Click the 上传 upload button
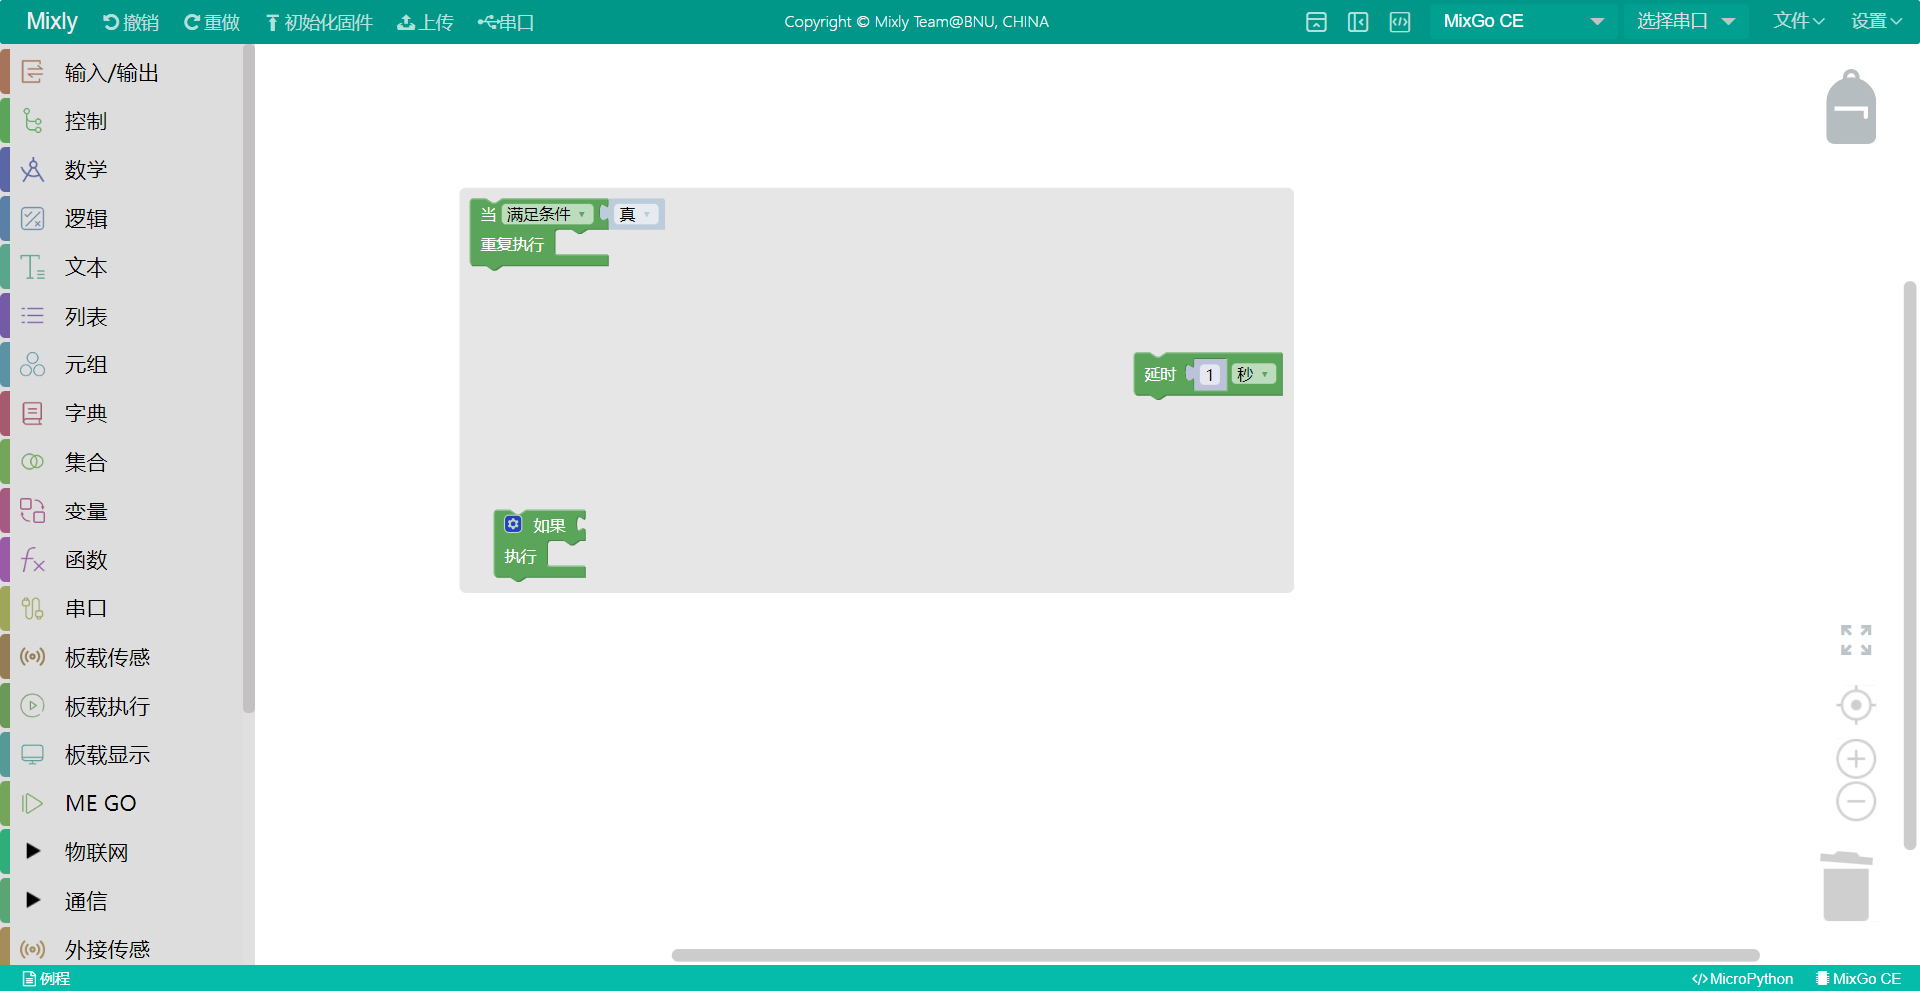 pos(426,22)
